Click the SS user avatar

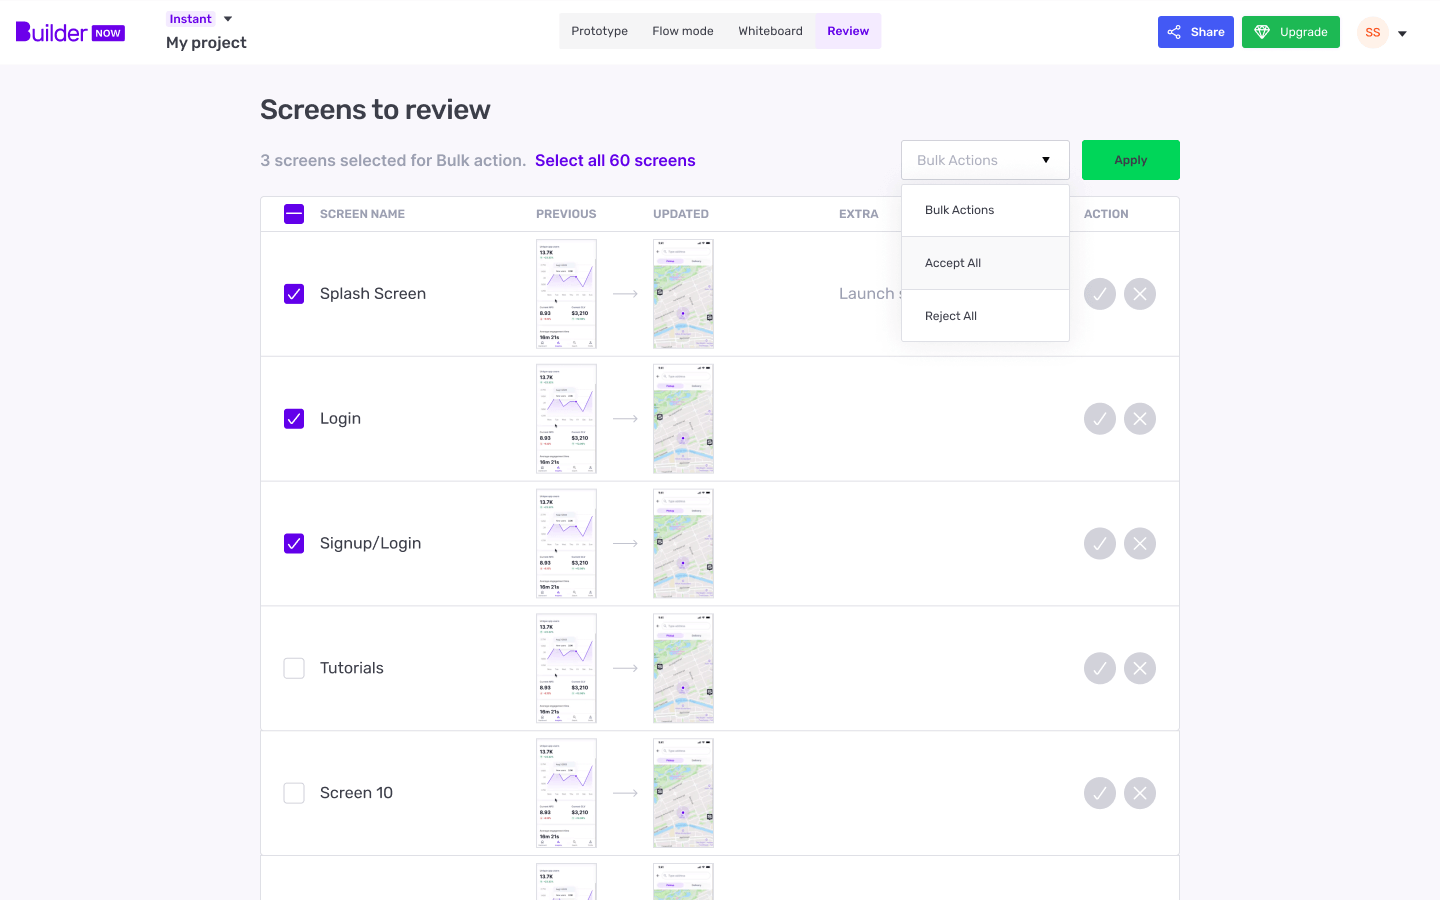tap(1373, 32)
